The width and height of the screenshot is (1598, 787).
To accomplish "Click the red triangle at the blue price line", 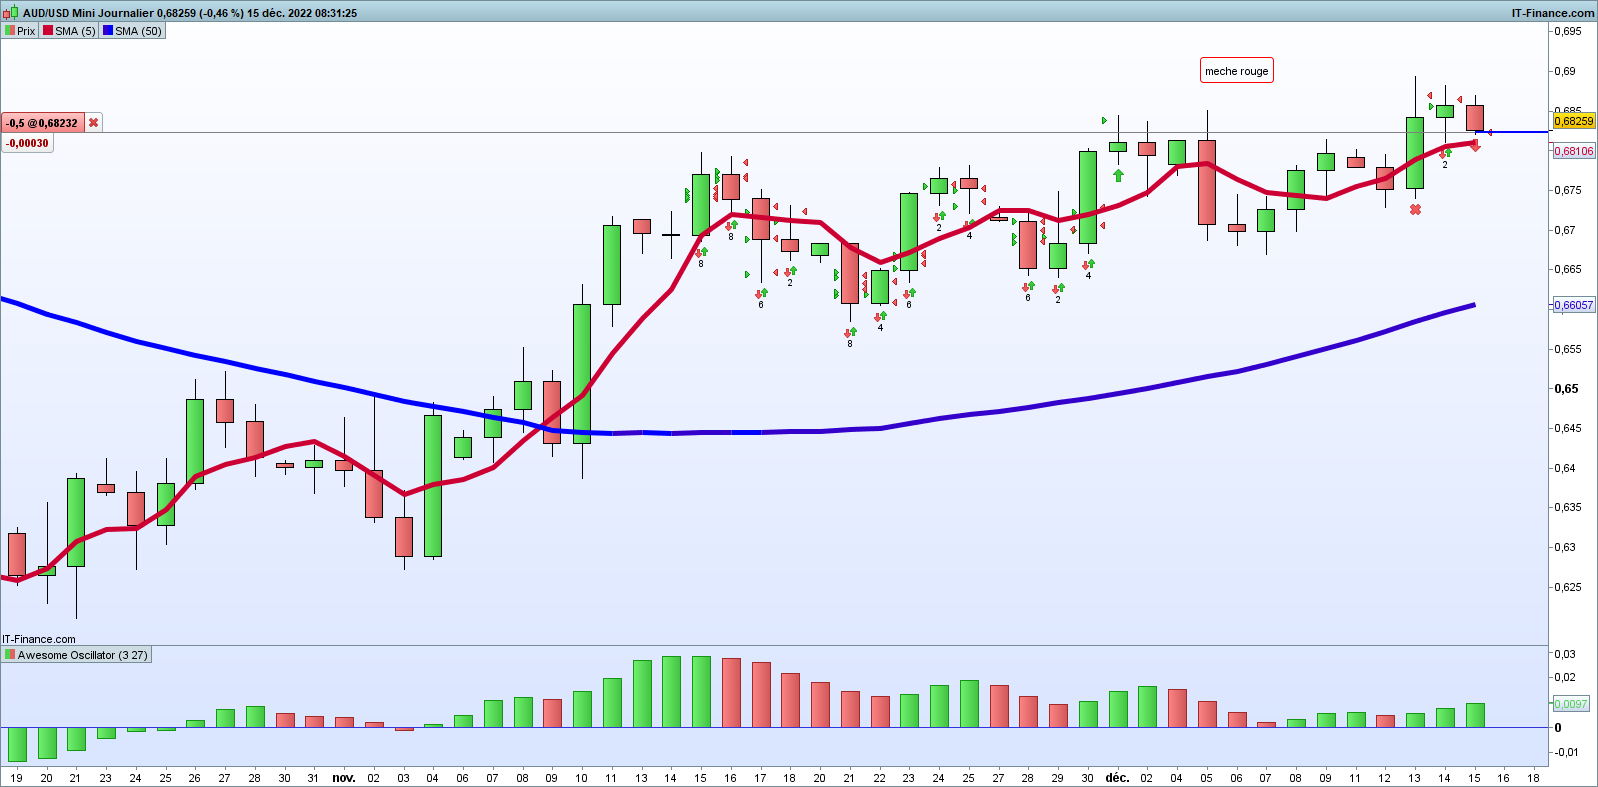I will (x=1489, y=132).
